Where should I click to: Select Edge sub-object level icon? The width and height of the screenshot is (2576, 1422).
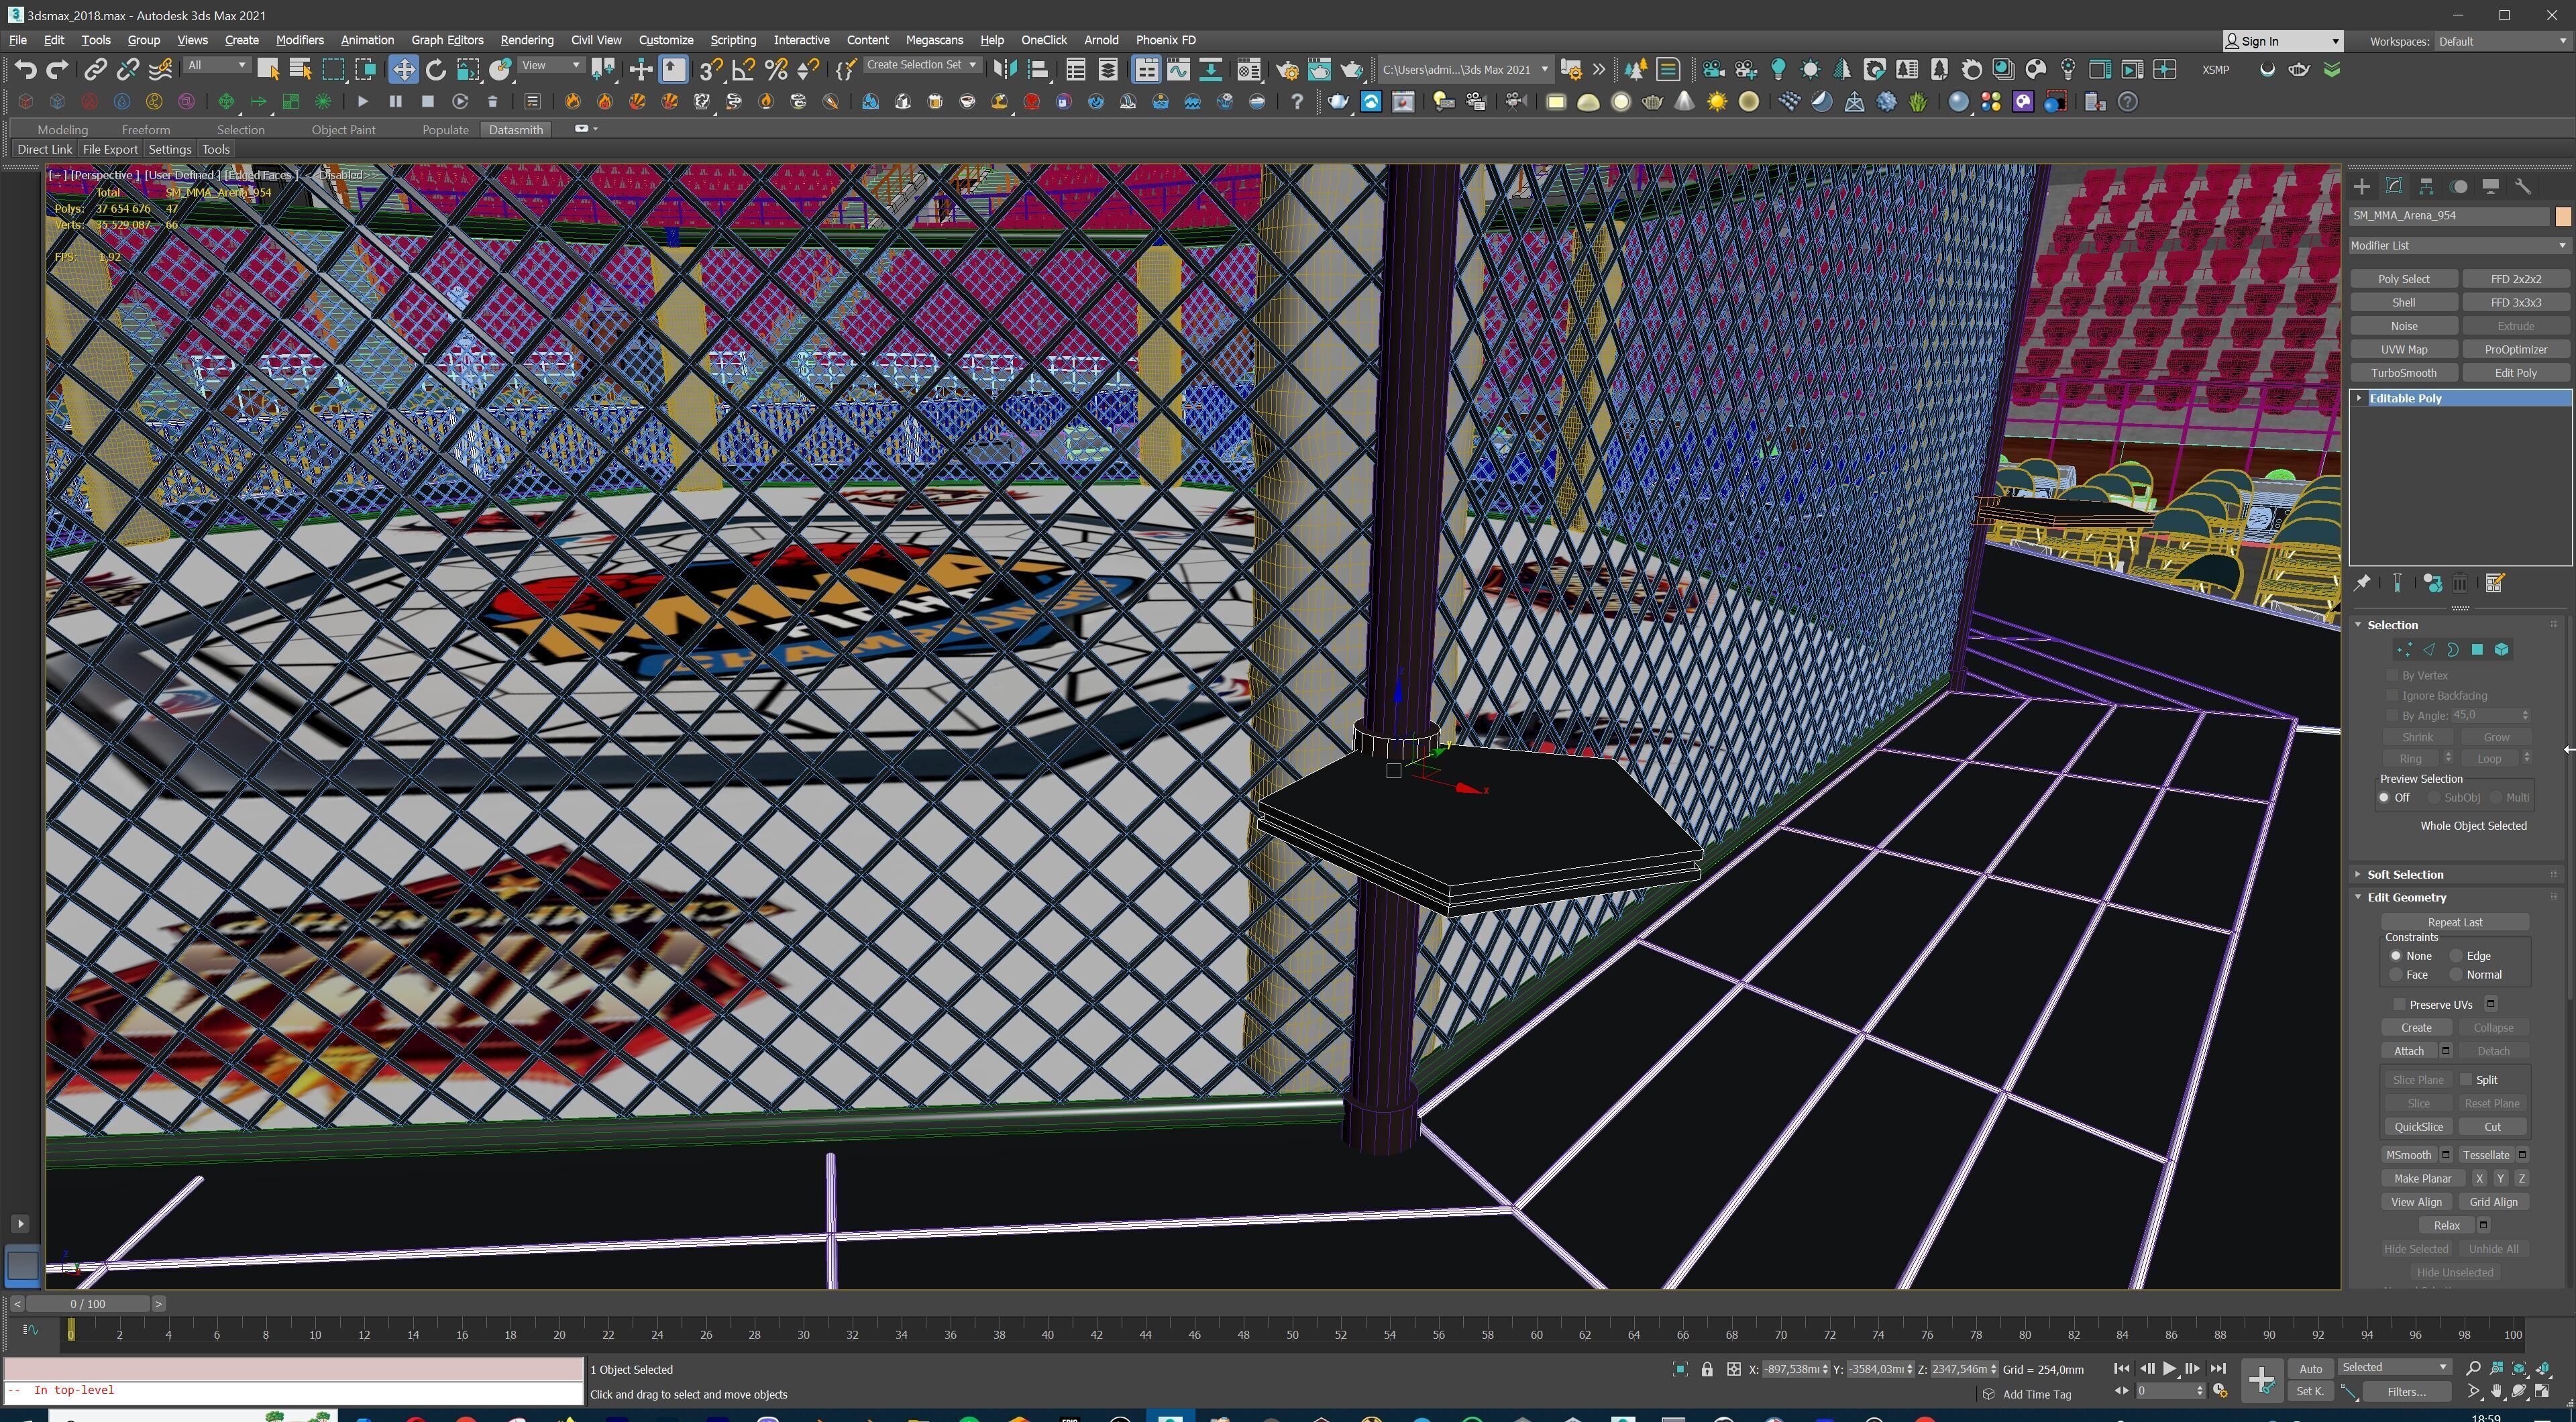pyautogui.click(x=2429, y=649)
